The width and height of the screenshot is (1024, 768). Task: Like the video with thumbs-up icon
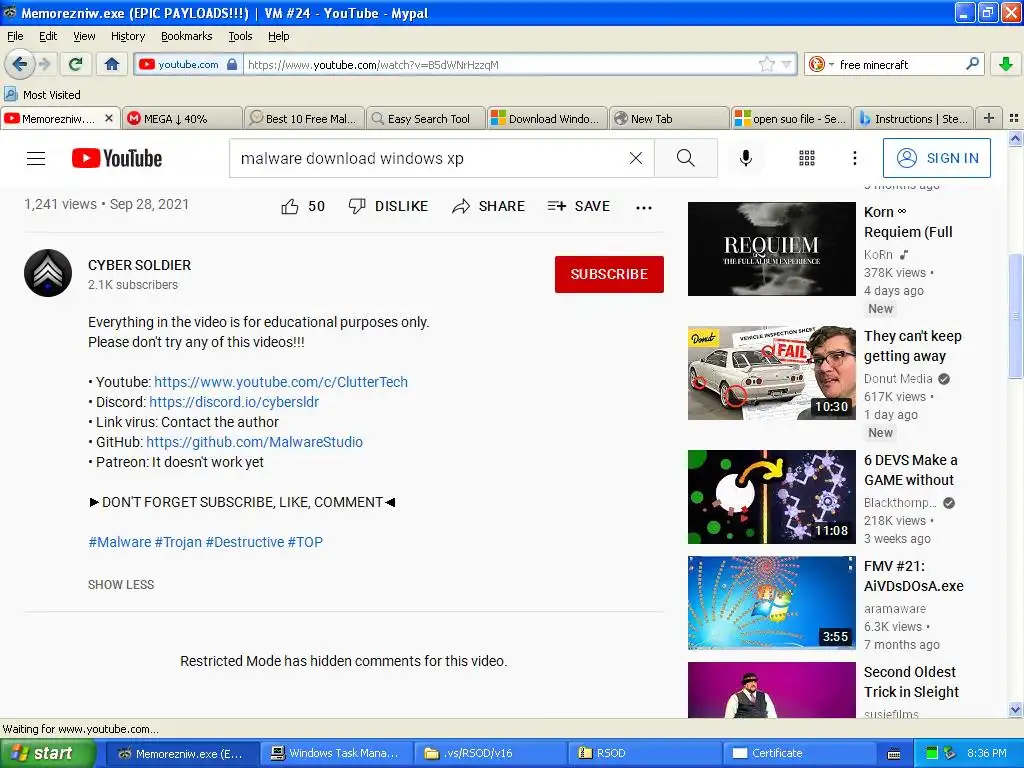coord(290,206)
